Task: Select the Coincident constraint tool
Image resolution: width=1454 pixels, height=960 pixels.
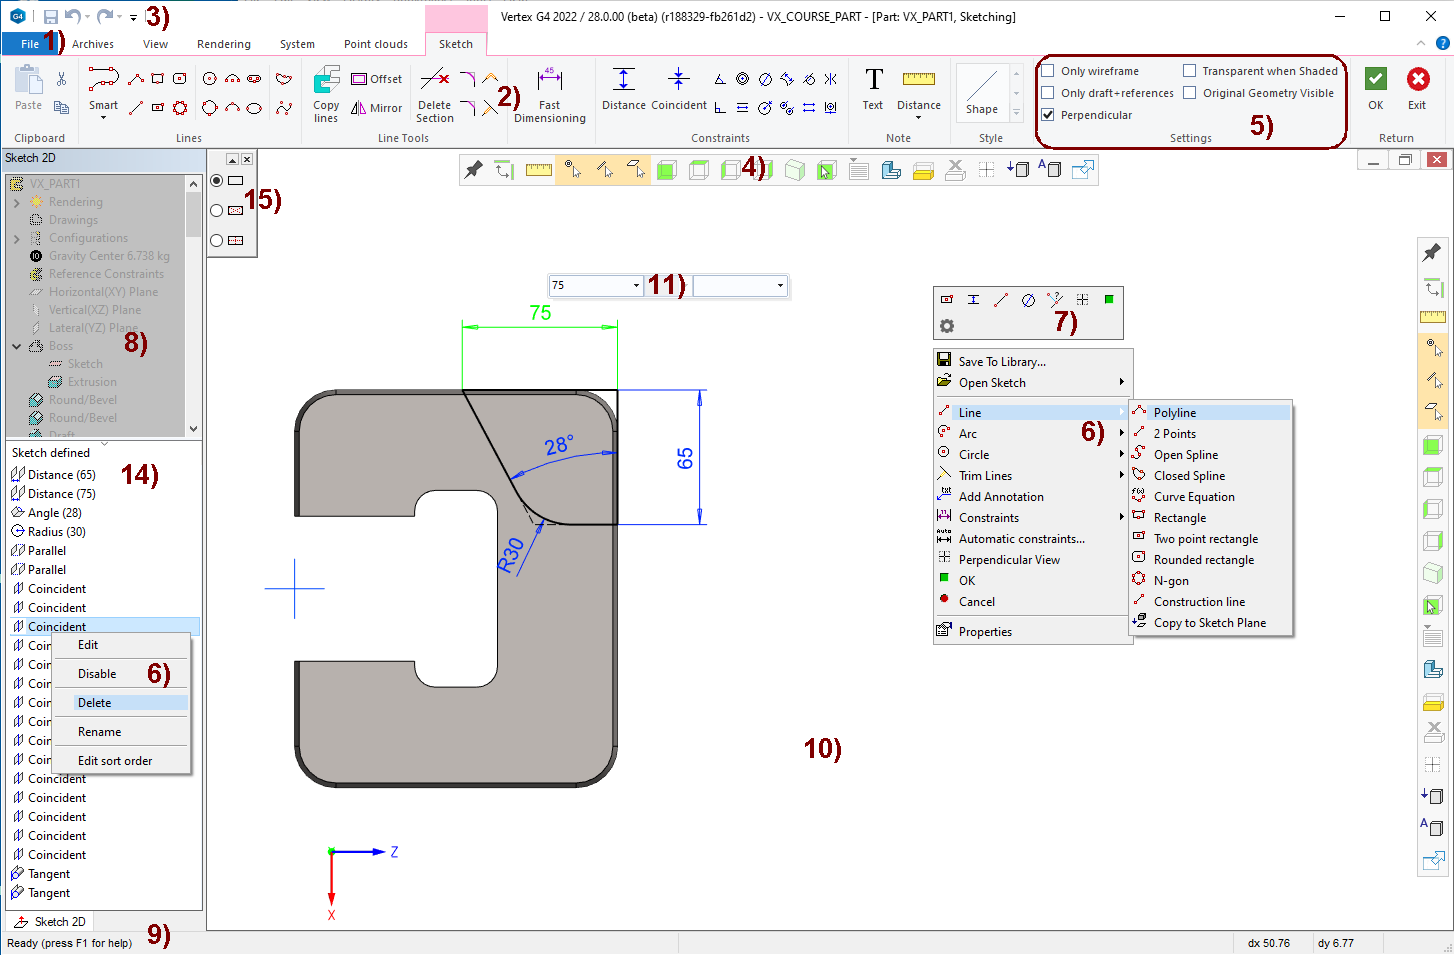Action: (678, 80)
